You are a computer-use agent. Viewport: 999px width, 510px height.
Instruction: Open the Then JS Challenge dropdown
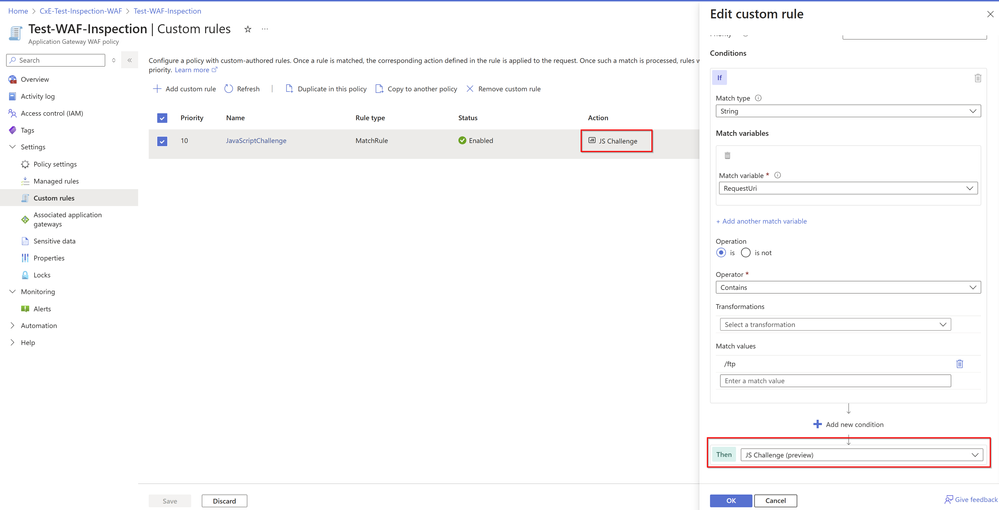(x=861, y=455)
